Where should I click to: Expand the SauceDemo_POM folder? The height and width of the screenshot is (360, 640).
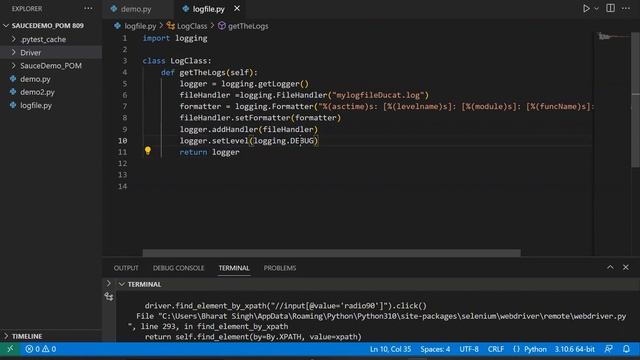51,66
